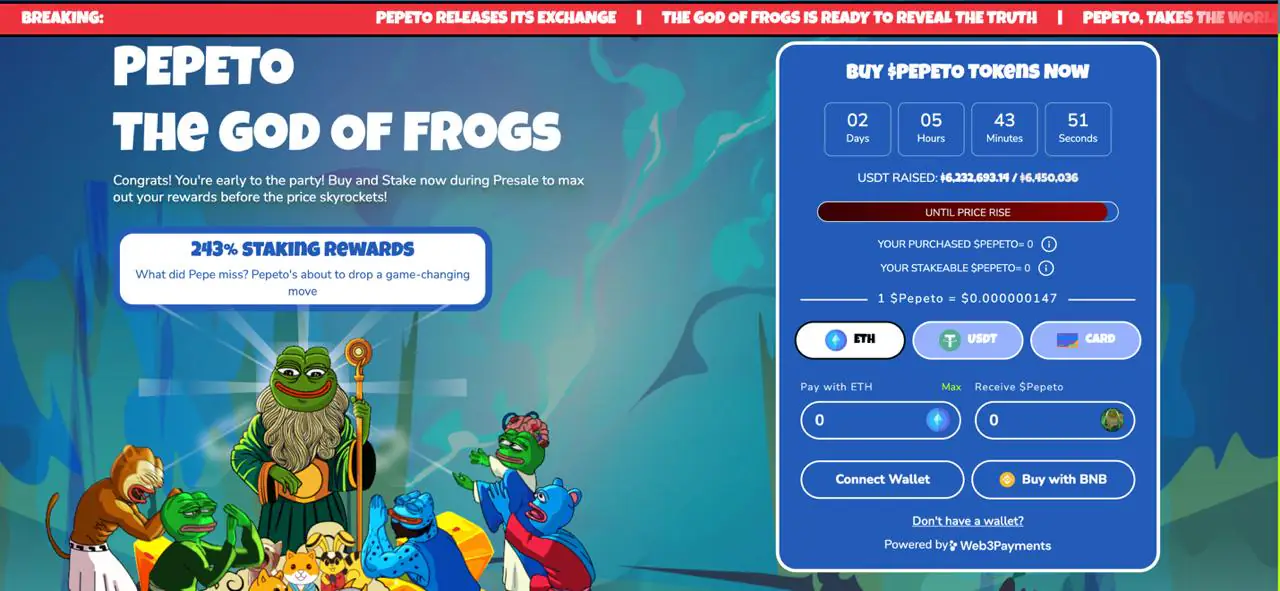Click the Ethereum icon in Pay field
1280x591 pixels.
point(938,420)
